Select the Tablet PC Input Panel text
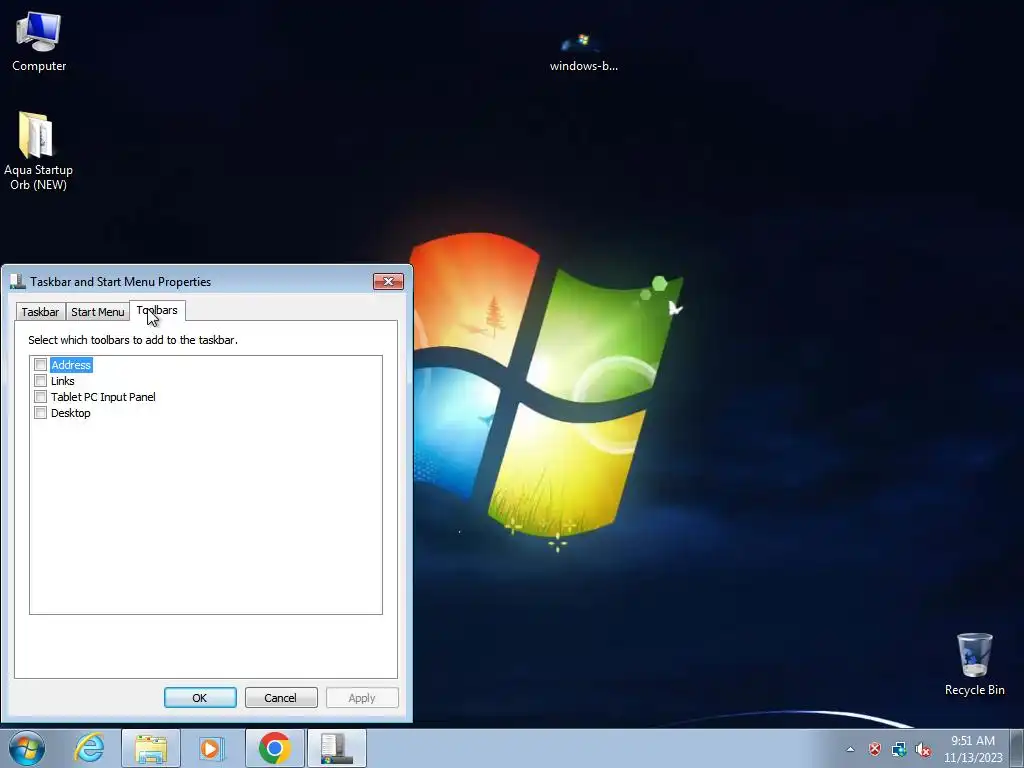This screenshot has height=768, width=1024. click(x=103, y=397)
